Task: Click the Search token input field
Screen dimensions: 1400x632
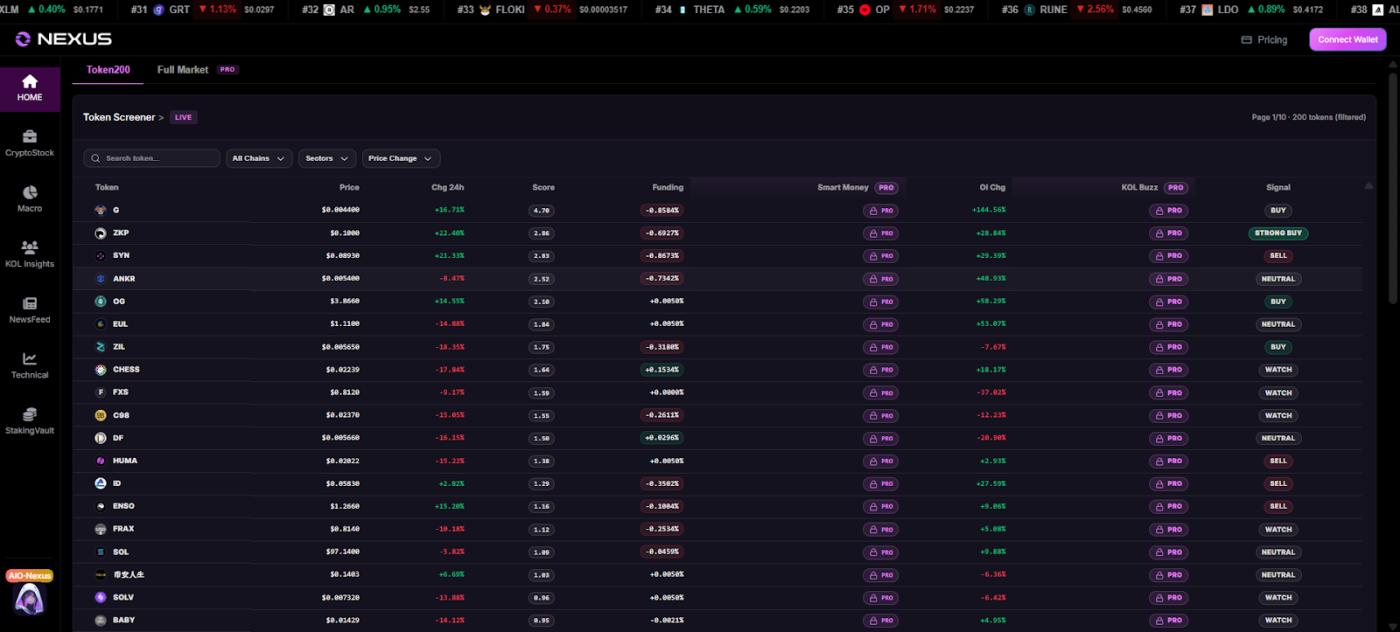Action: (152, 158)
